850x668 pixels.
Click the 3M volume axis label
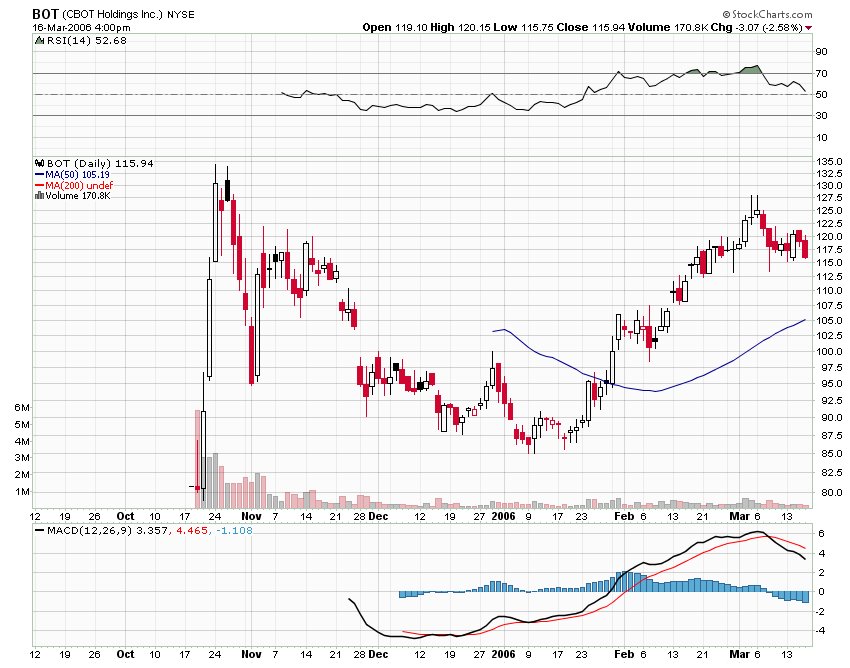[22, 458]
